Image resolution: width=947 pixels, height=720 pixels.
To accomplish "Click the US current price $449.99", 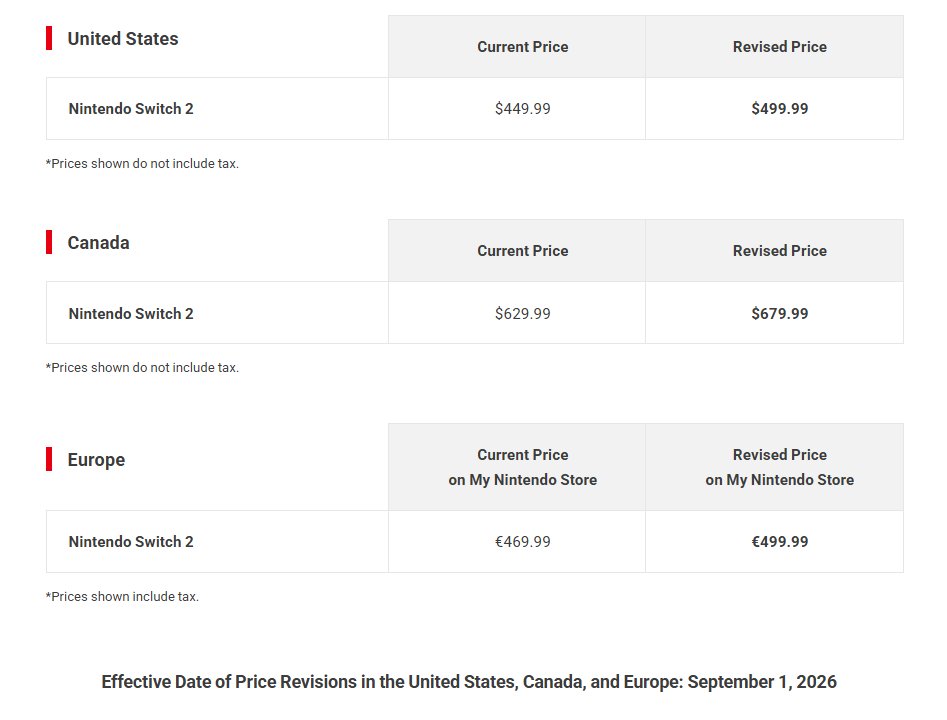I will tap(522, 109).
